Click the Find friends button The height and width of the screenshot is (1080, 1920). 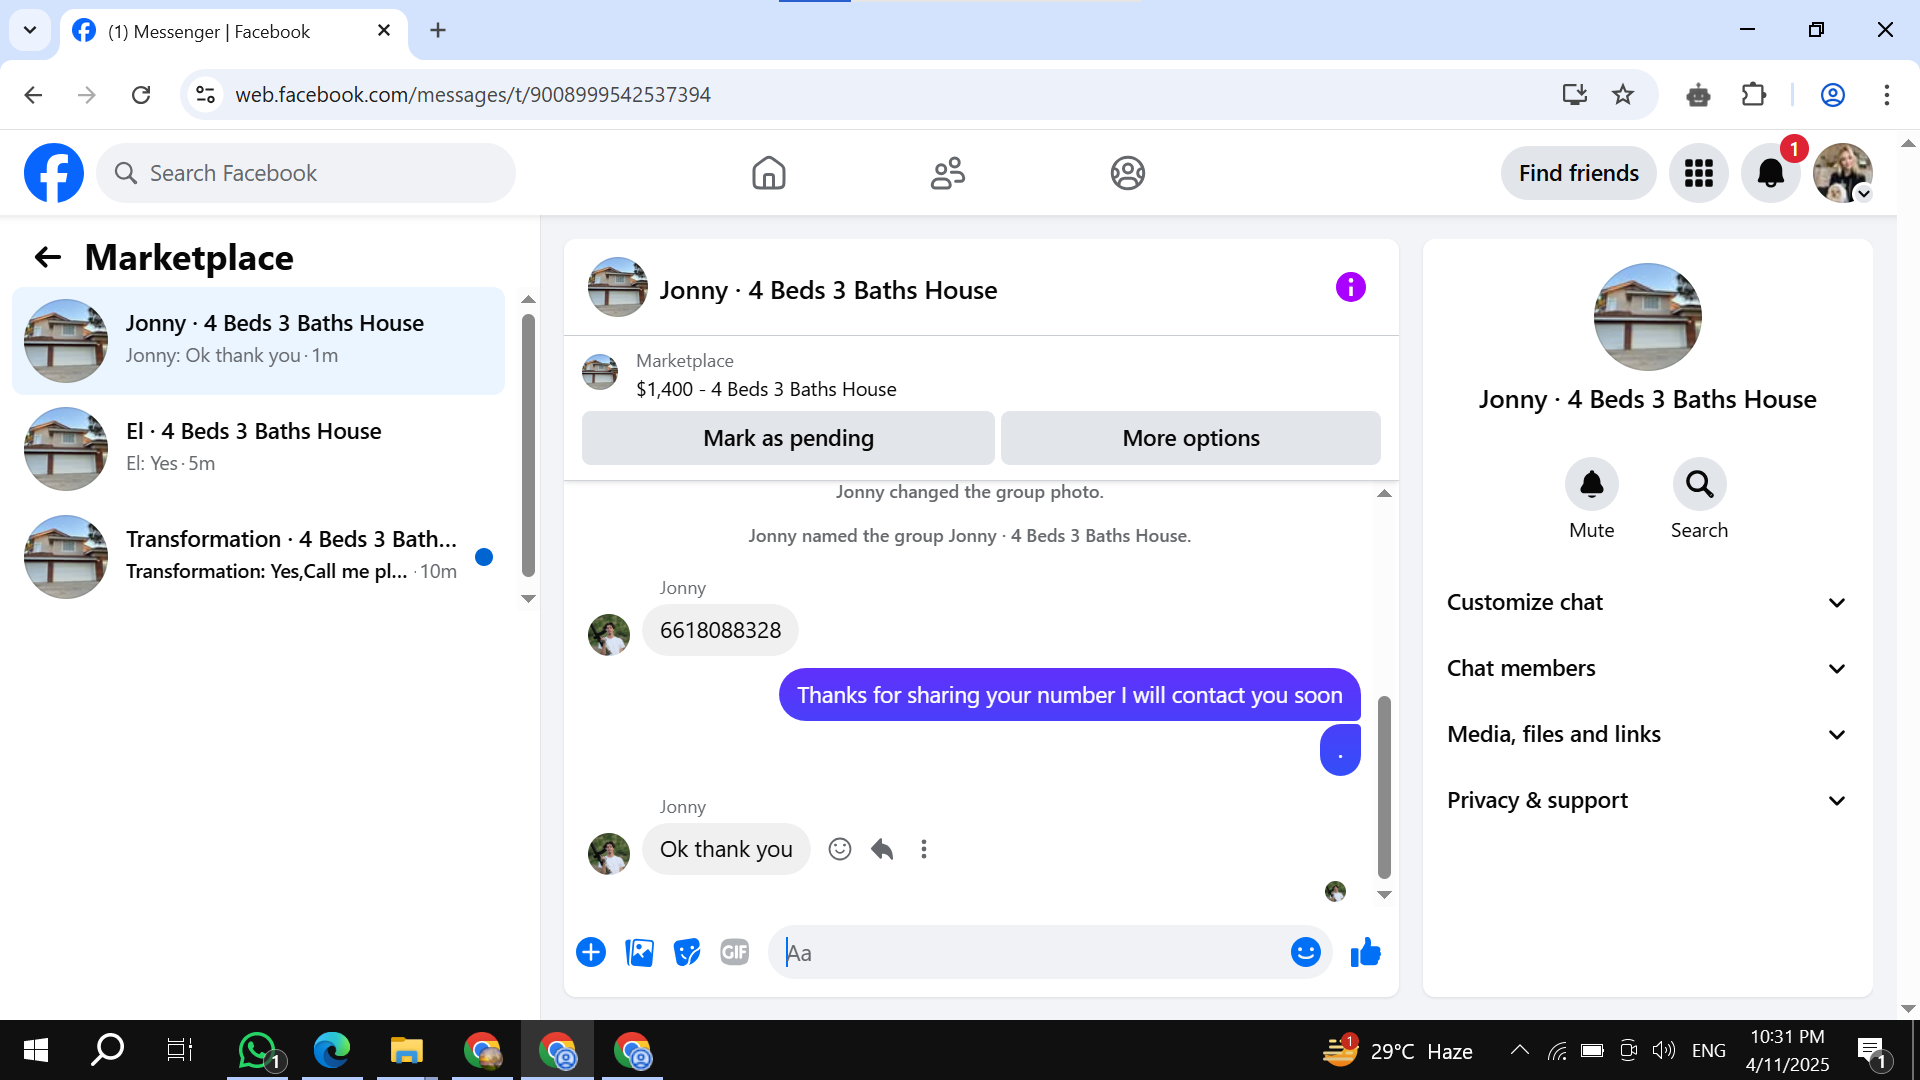click(x=1579, y=173)
